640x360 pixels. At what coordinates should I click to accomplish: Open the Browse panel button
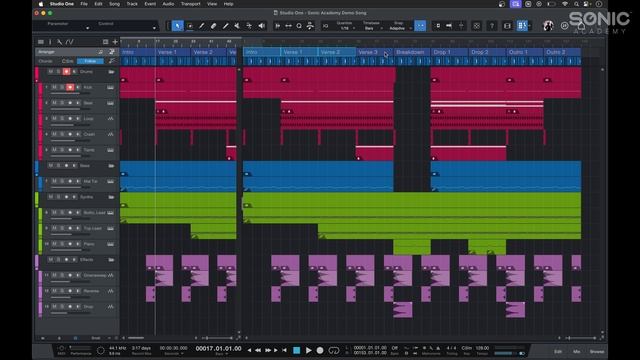[596, 351]
